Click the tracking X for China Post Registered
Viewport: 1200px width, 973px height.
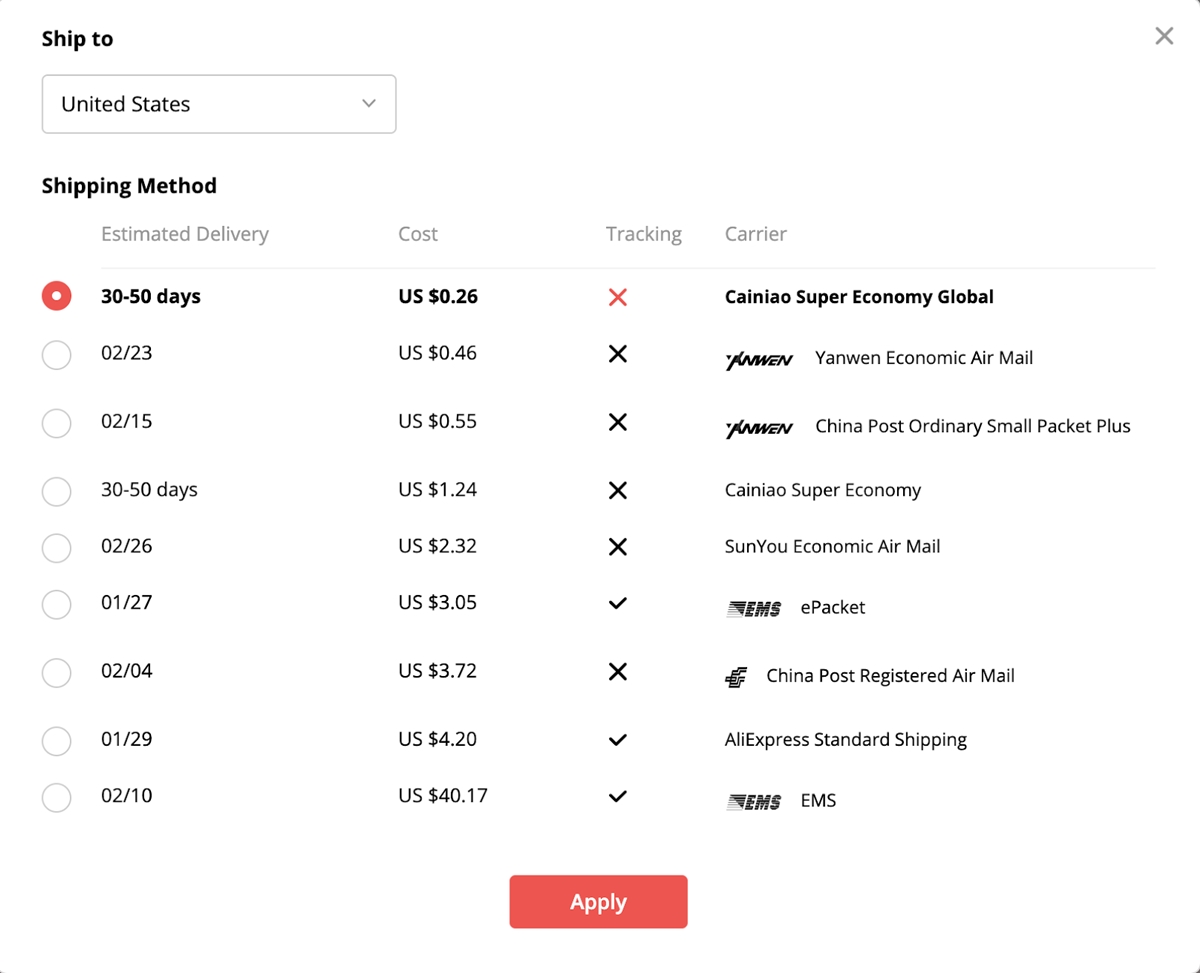tap(618, 672)
